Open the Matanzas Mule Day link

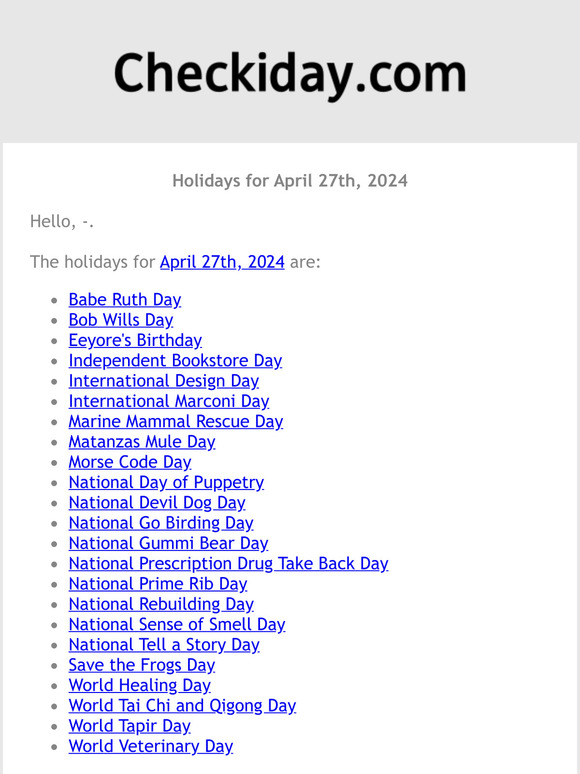pos(142,441)
